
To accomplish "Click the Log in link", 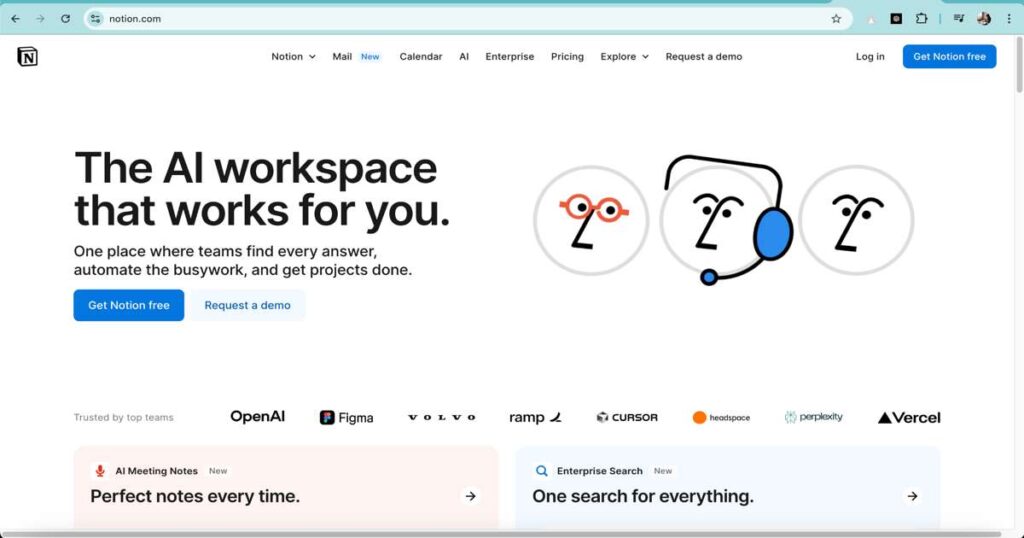I will coord(870,57).
